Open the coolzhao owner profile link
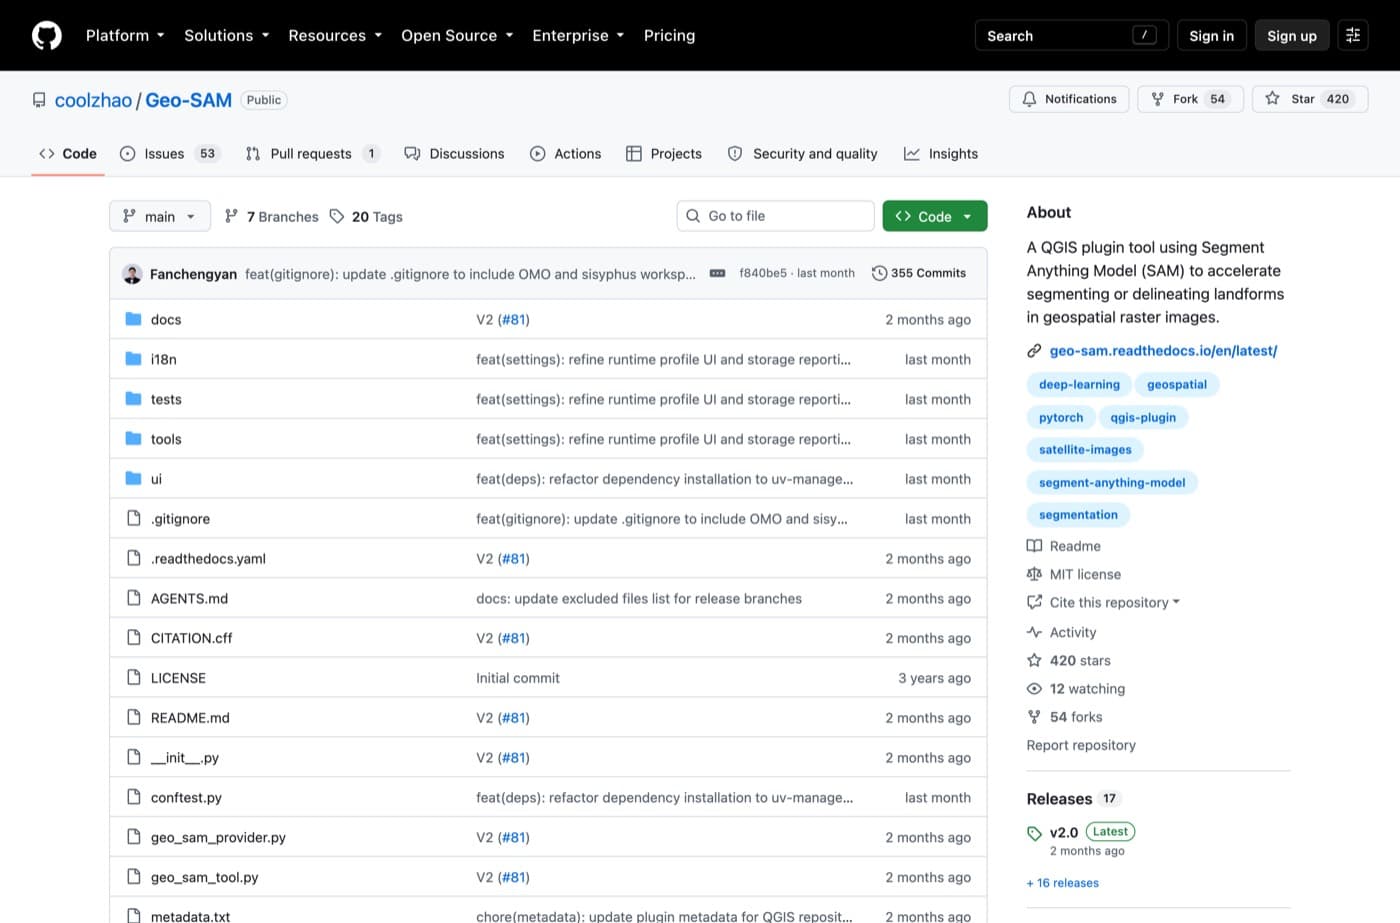 pos(93,100)
